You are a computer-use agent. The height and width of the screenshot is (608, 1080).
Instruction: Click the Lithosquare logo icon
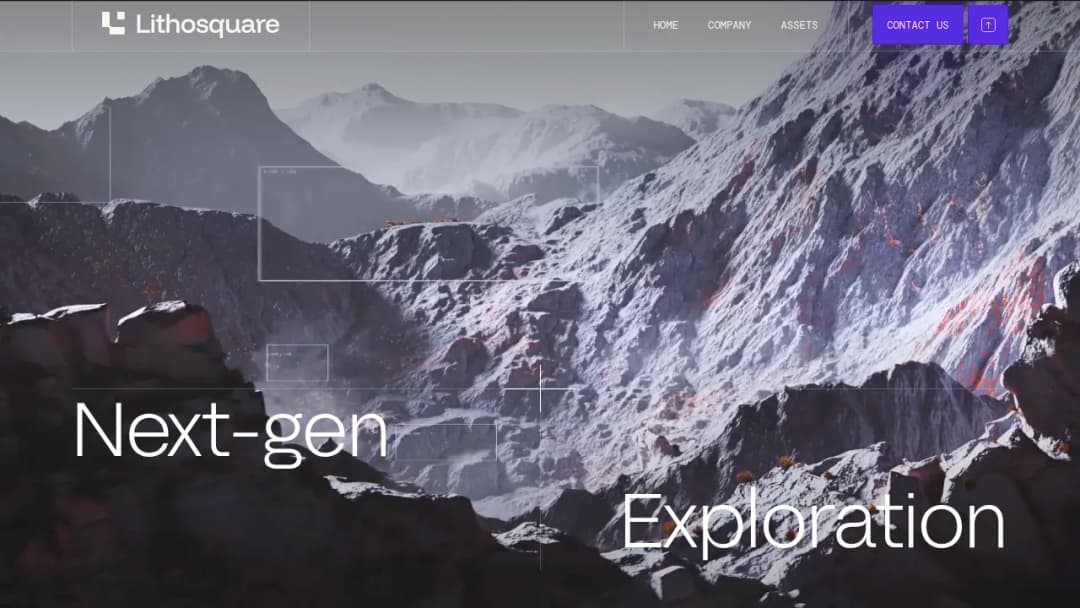114,23
